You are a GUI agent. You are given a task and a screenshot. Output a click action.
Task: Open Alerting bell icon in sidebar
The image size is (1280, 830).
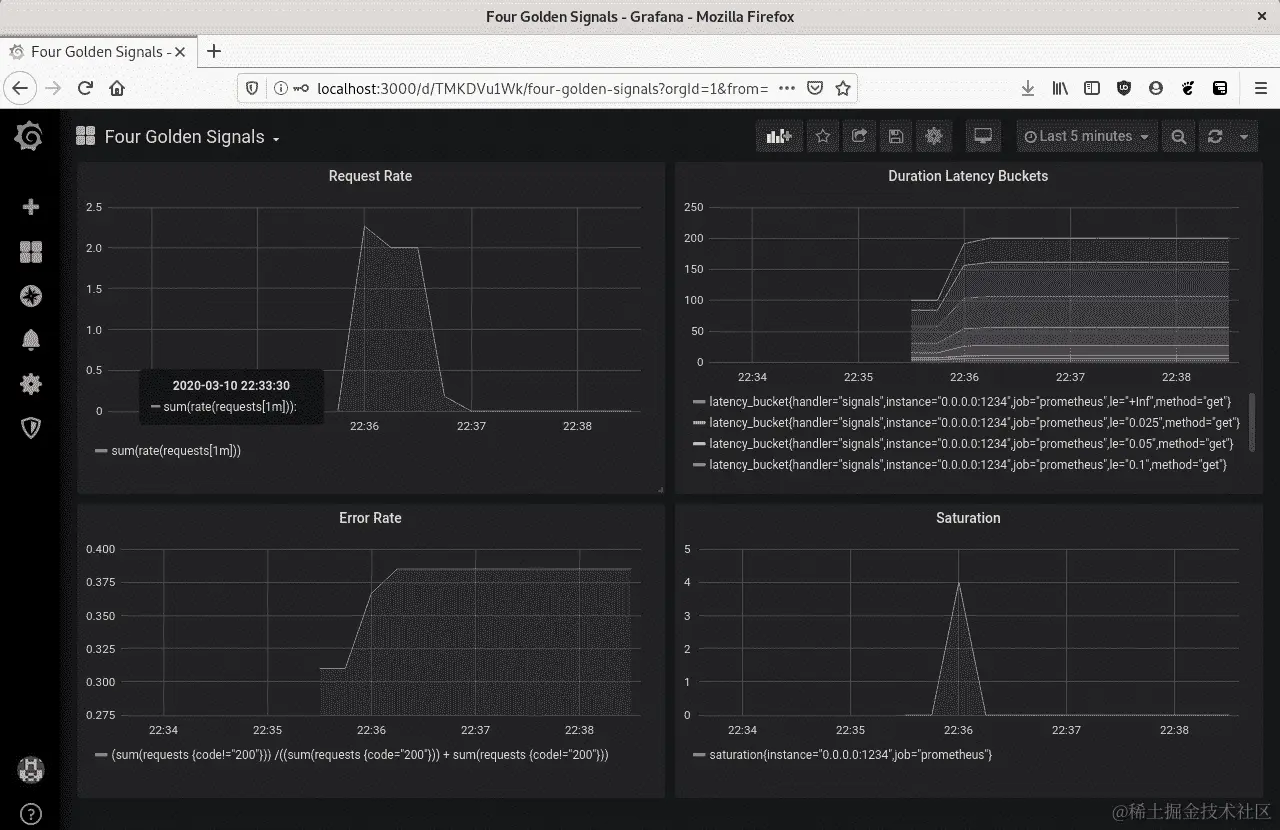[x=31, y=340]
